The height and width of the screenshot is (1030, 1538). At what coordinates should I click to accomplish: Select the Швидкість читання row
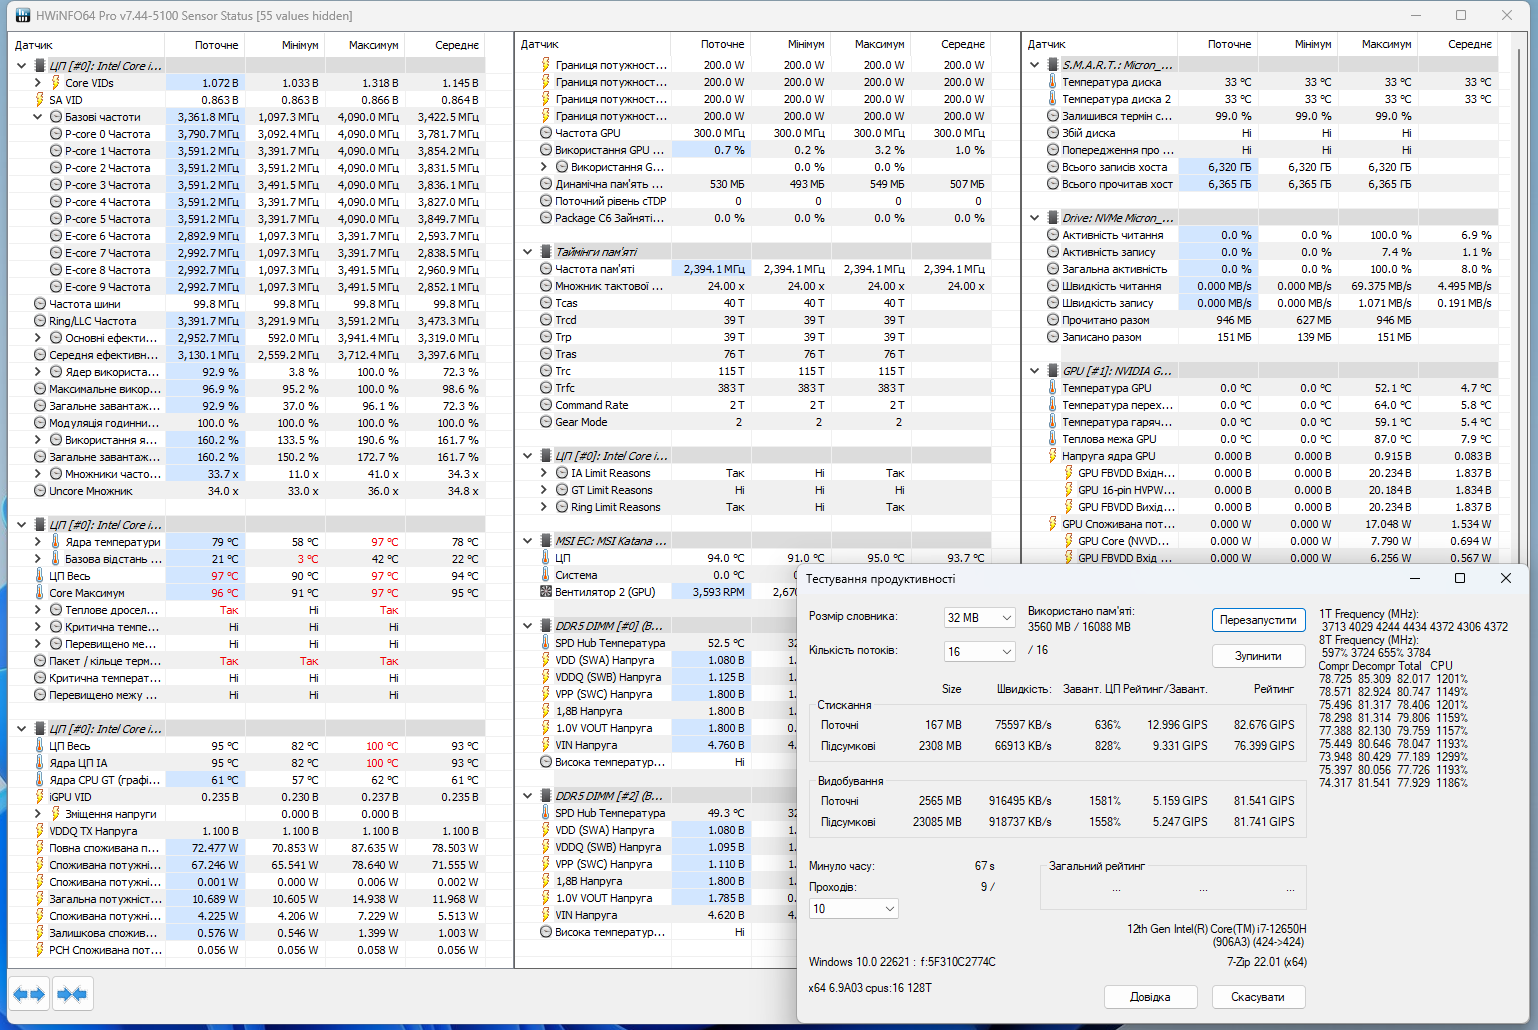[1260, 286]
